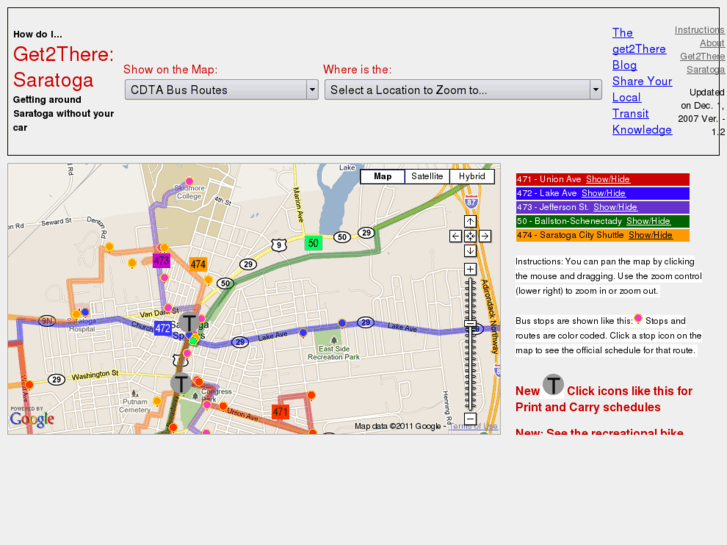
Task: Open The get2There Blog link
Action: (x=639, y=49)
